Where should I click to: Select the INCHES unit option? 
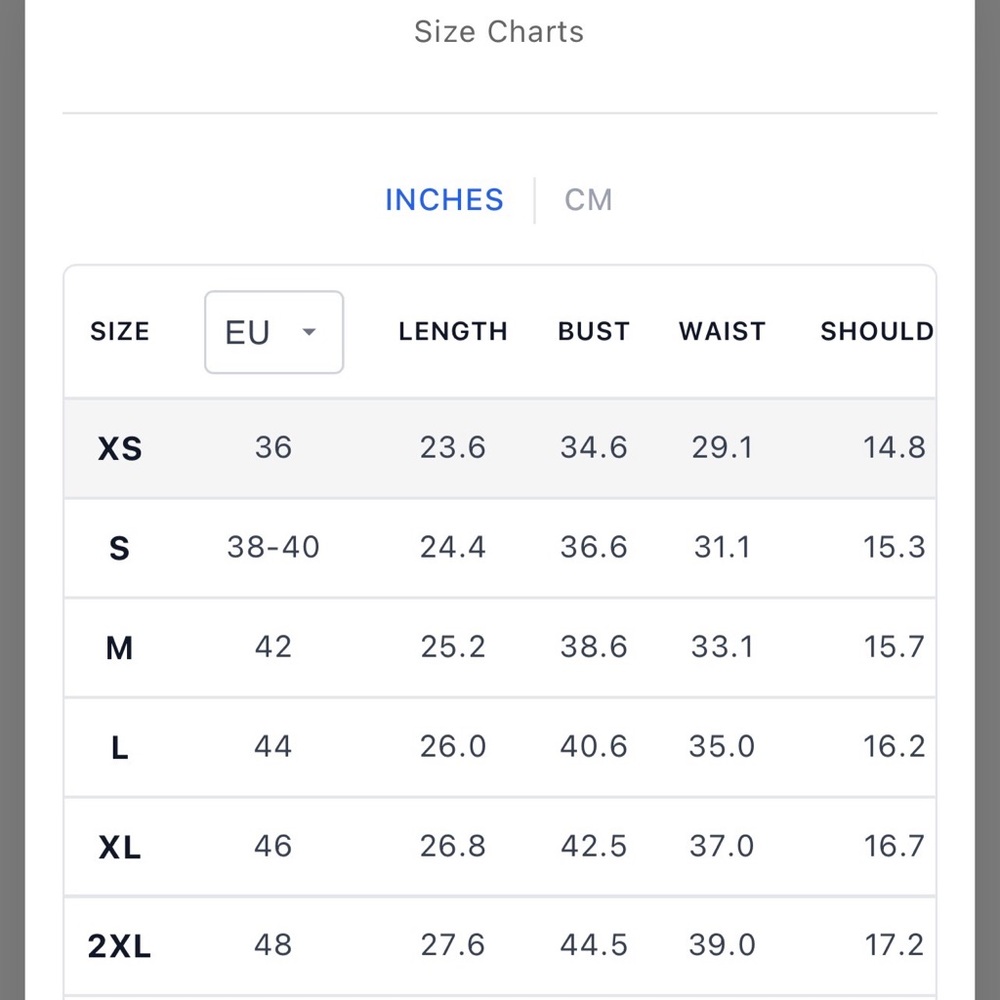click(445, 200)
